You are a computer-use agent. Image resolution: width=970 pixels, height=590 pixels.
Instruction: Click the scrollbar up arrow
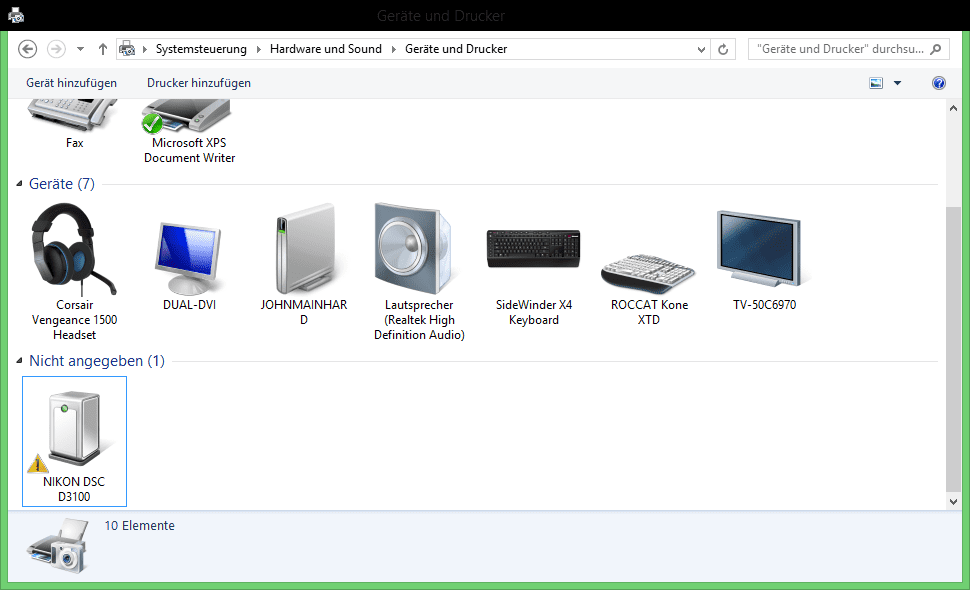[953, 108]
